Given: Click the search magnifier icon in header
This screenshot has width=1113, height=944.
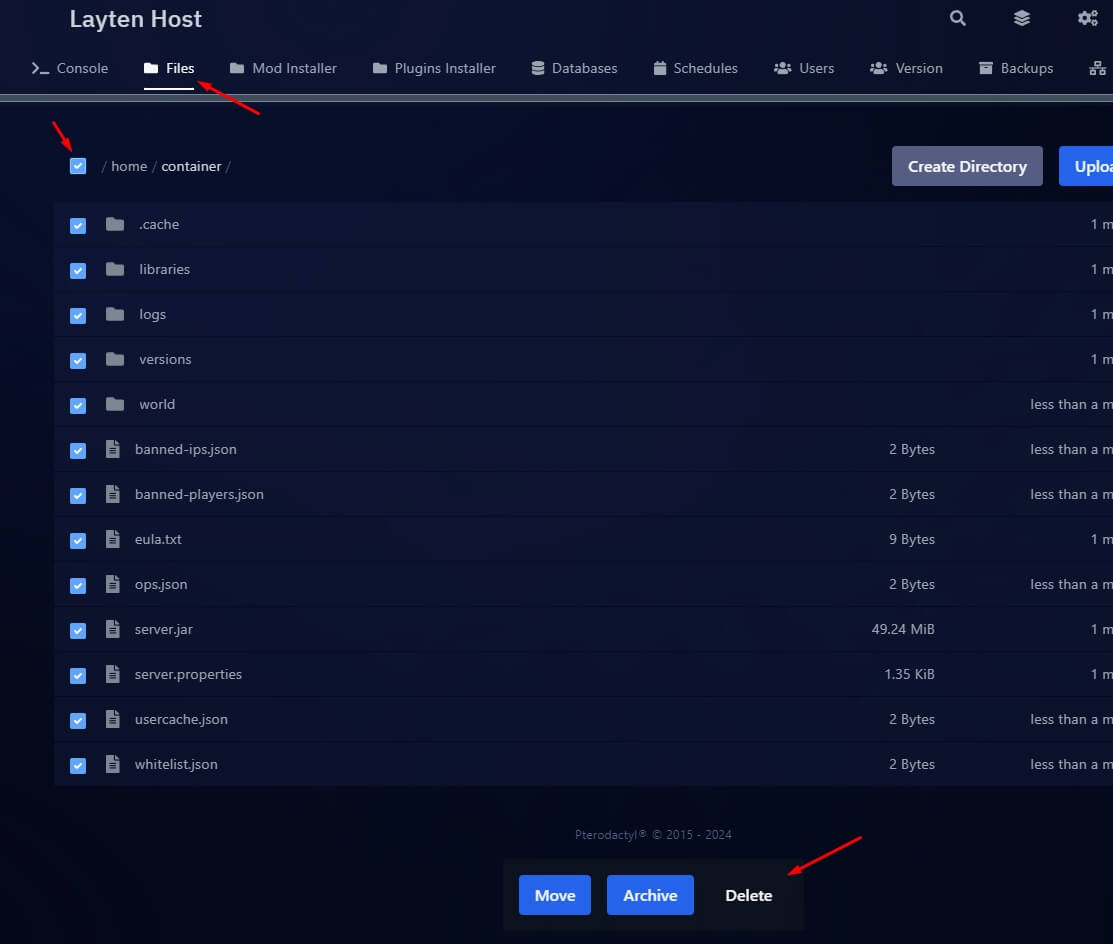Looking at the screenshot, I should 958,18.
